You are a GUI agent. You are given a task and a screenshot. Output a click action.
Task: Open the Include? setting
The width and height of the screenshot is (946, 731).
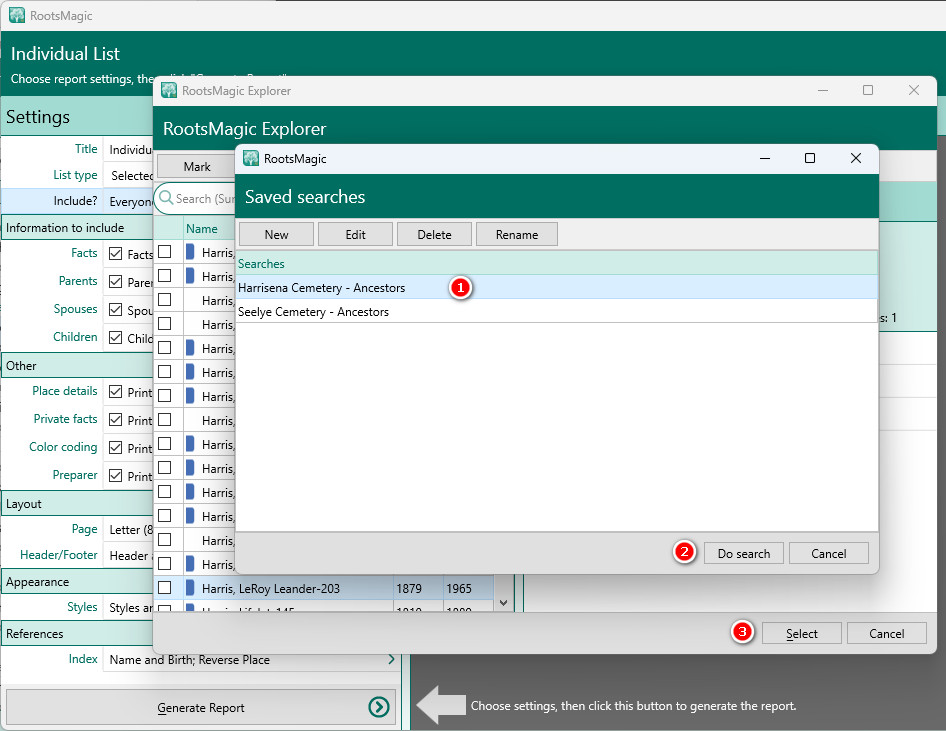[x=128, y=201]
